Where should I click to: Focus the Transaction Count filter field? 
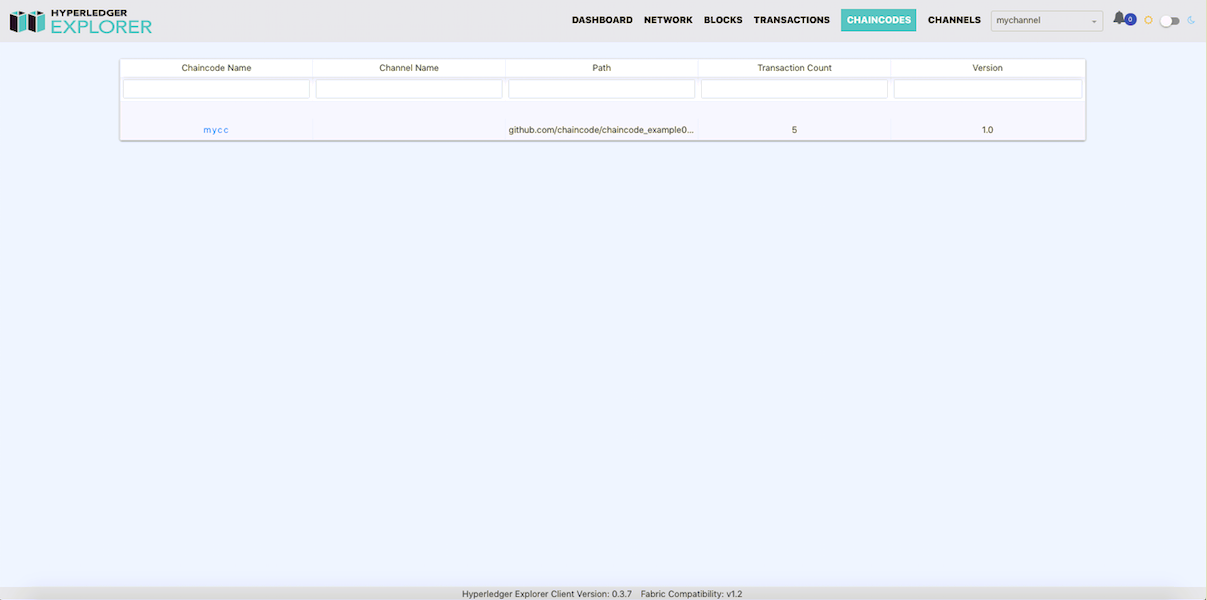[x=795, y=89]
